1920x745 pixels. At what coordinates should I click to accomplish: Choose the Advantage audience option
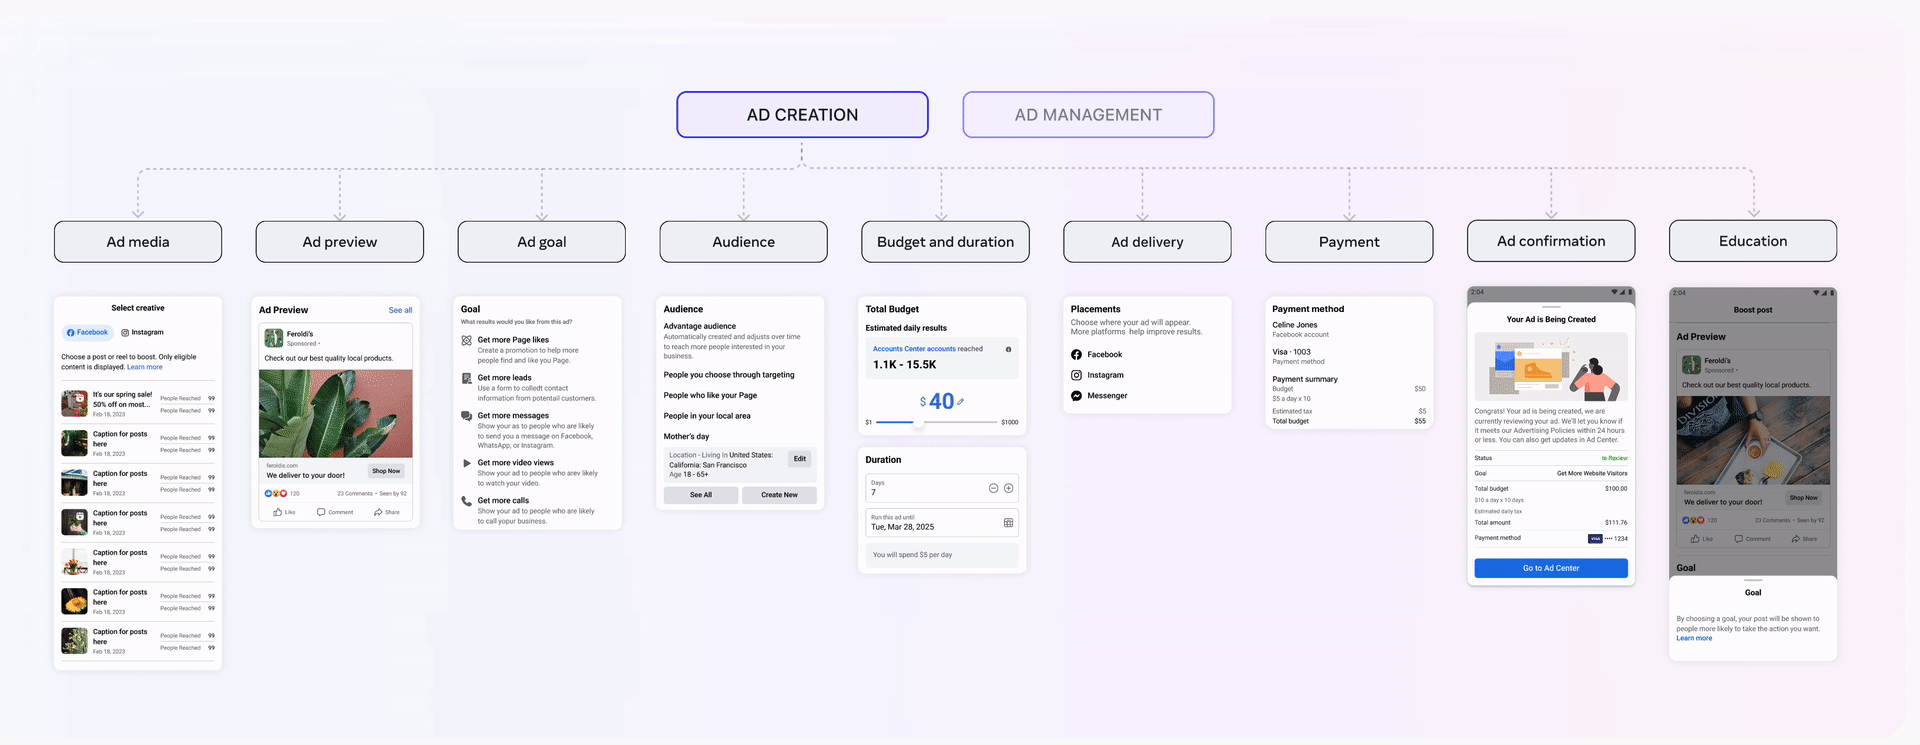point(700,326)
